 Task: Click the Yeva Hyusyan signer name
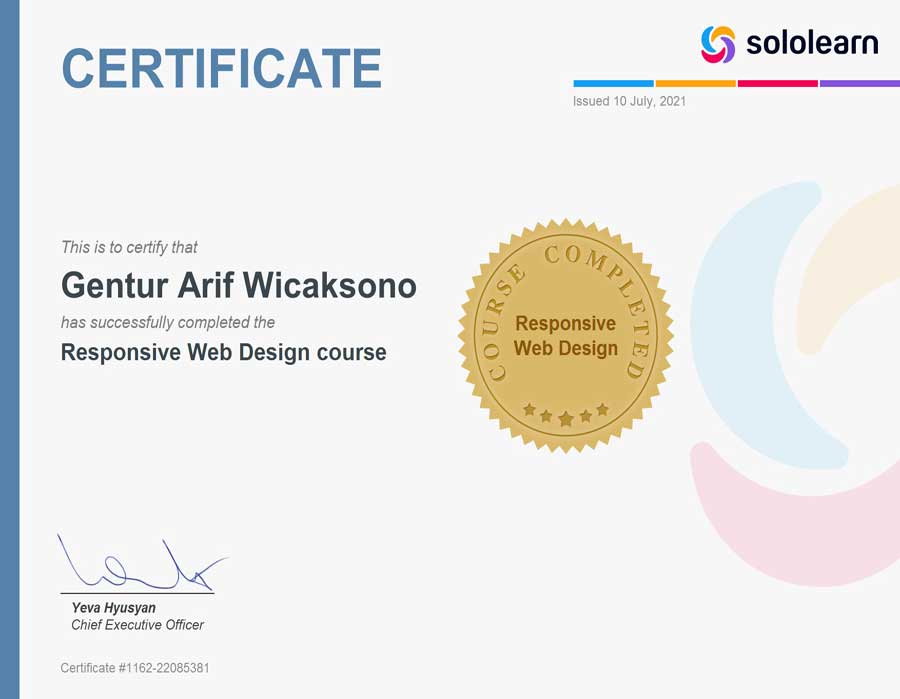[x=113, y=607]
